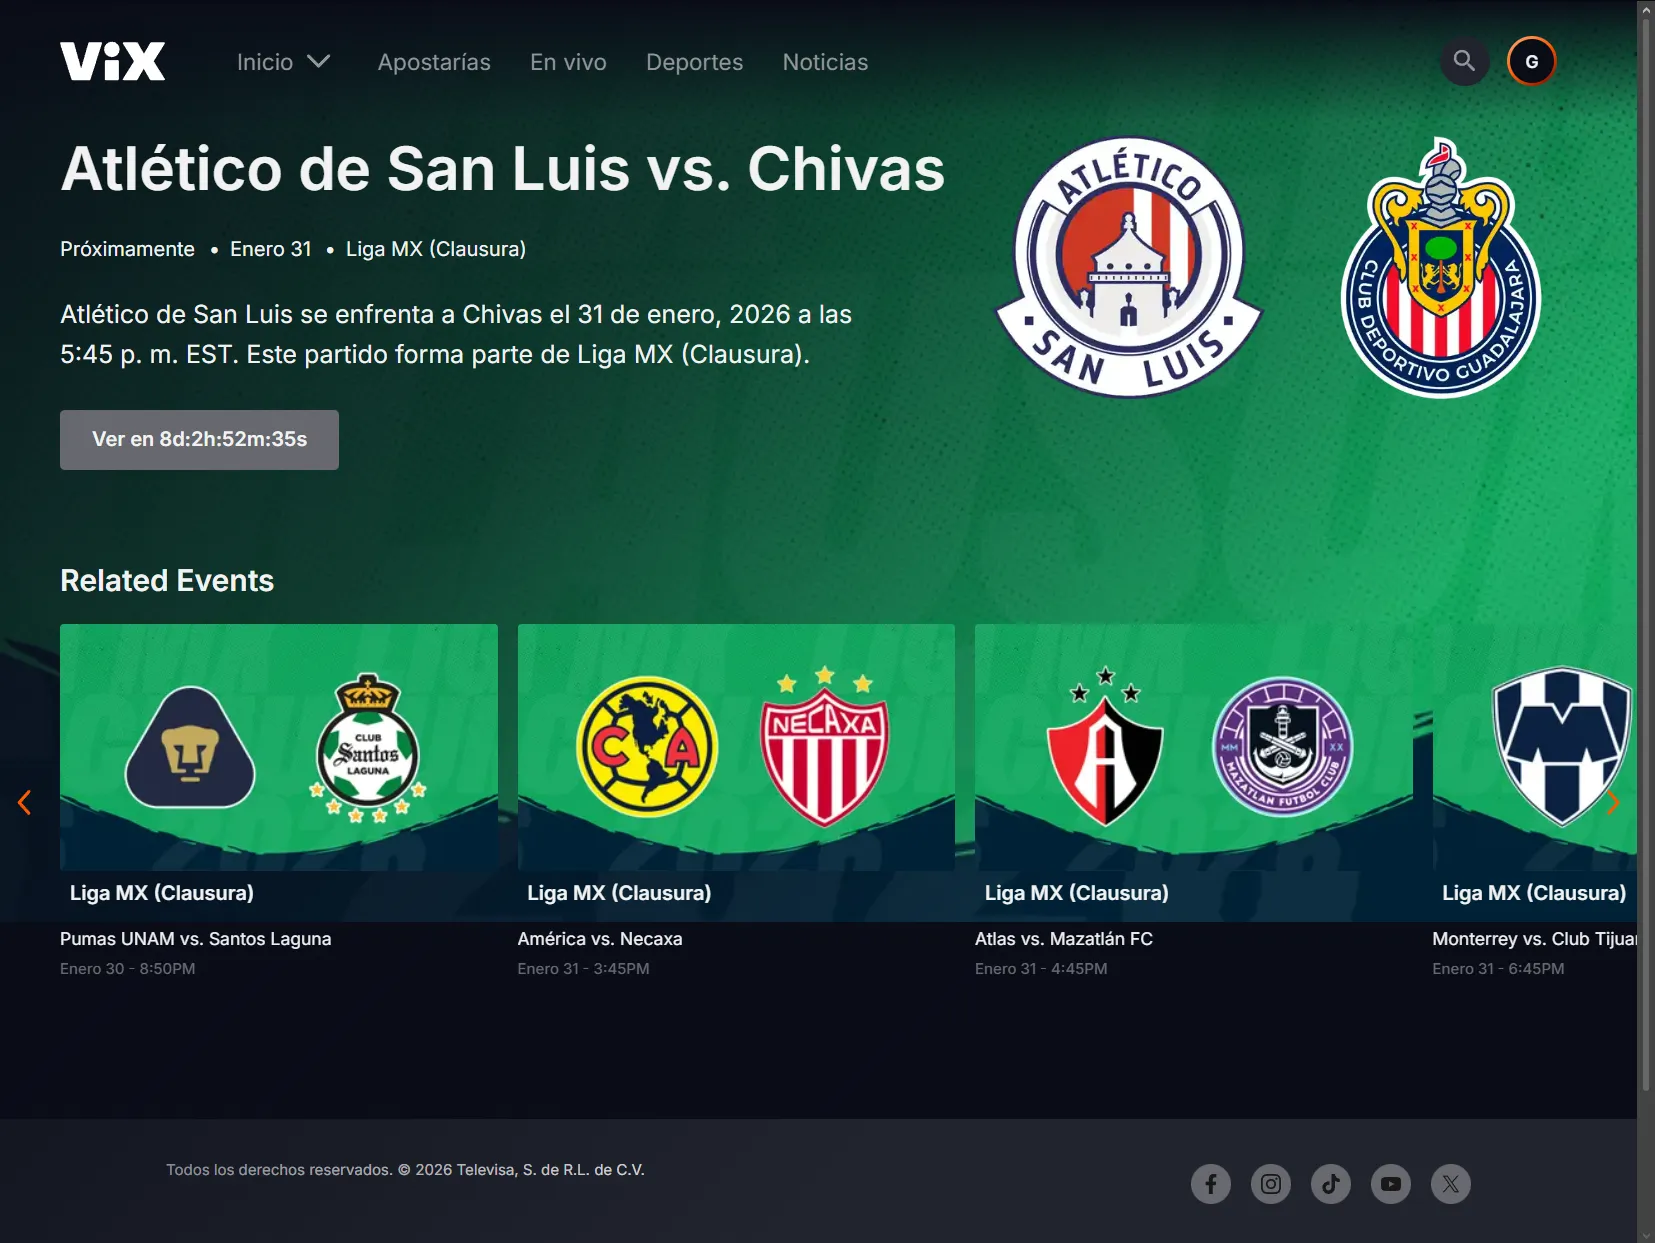Show previous related events with left arrow
This screenshot has width=1655, height=1243.
tap(24, 802)
